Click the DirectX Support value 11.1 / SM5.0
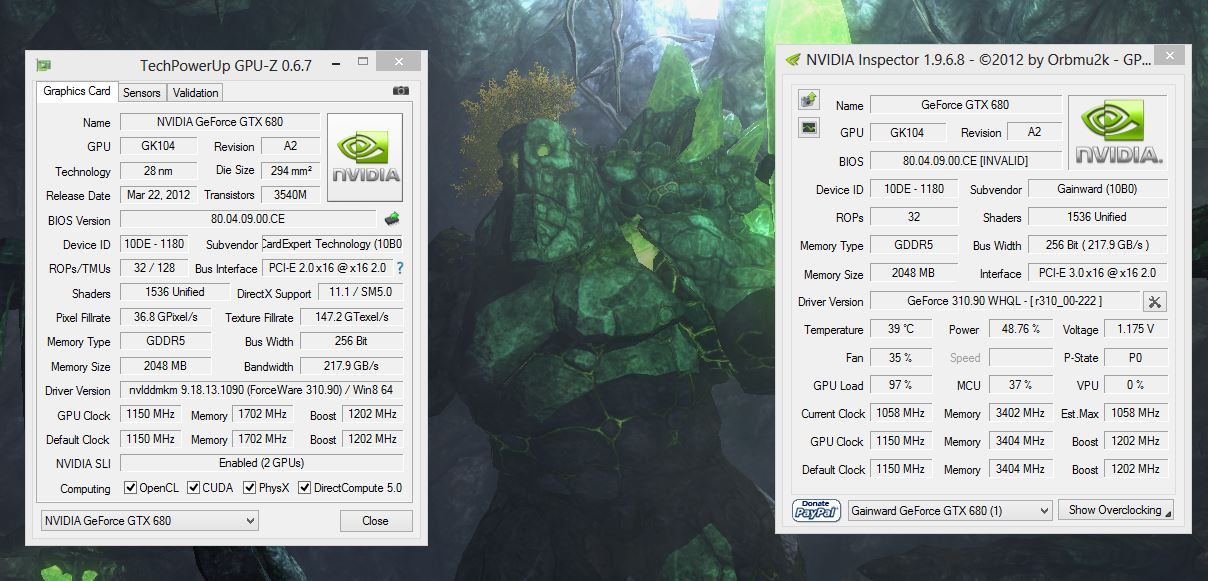The height and width of the screenshot is (581, 1208). point(361,293)
